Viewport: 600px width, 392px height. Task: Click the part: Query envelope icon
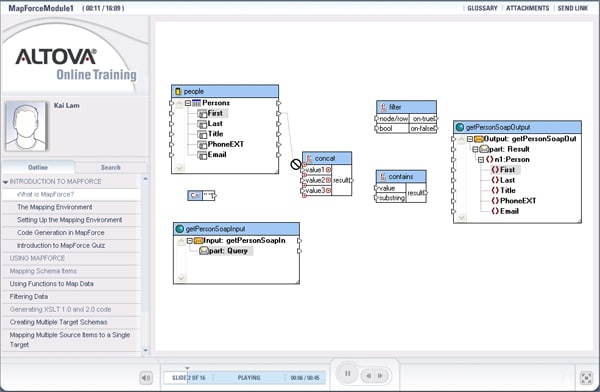click(x=204, y=251)
